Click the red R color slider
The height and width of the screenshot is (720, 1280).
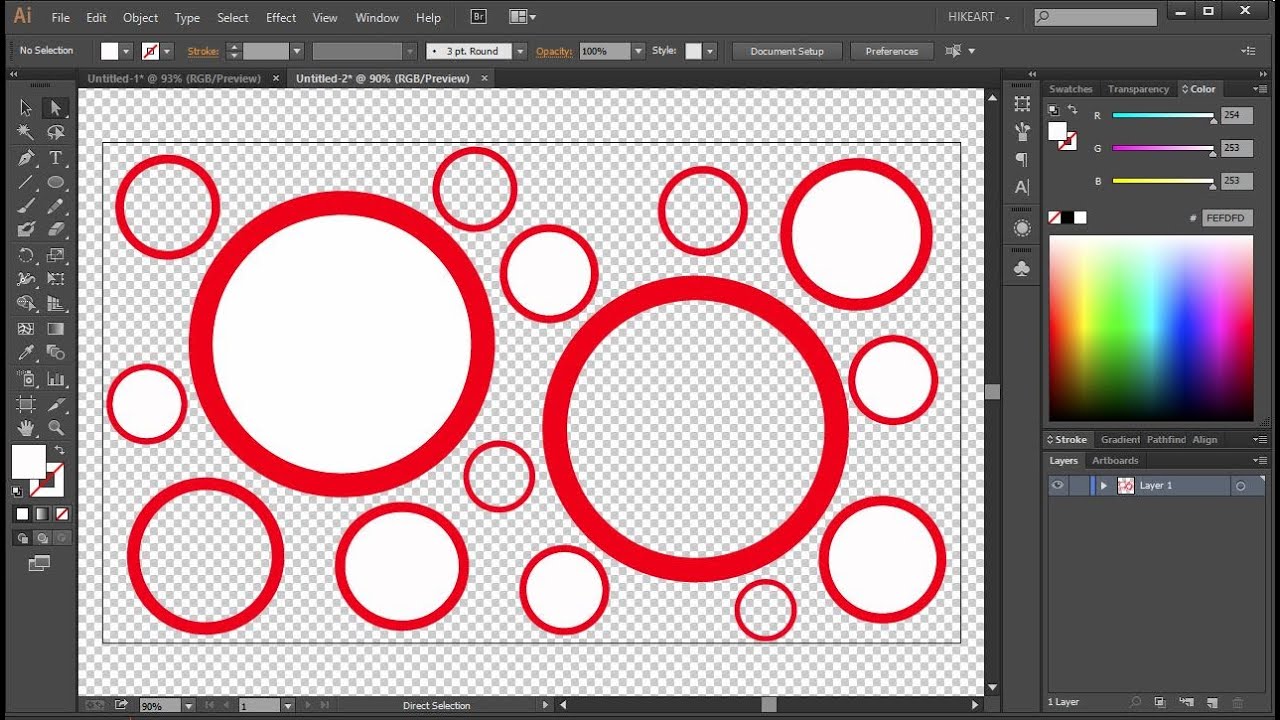click(1163, 116)
